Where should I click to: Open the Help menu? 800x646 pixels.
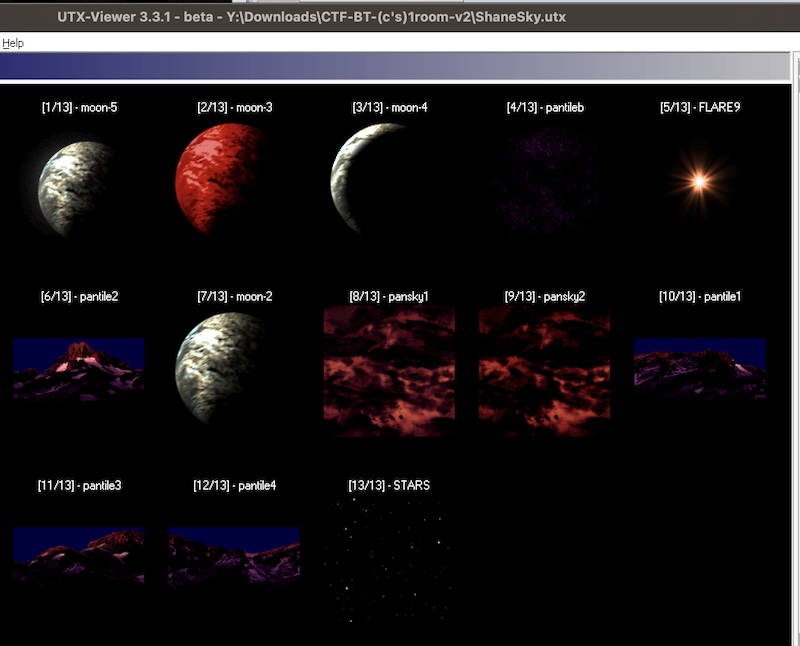[12, 44]
